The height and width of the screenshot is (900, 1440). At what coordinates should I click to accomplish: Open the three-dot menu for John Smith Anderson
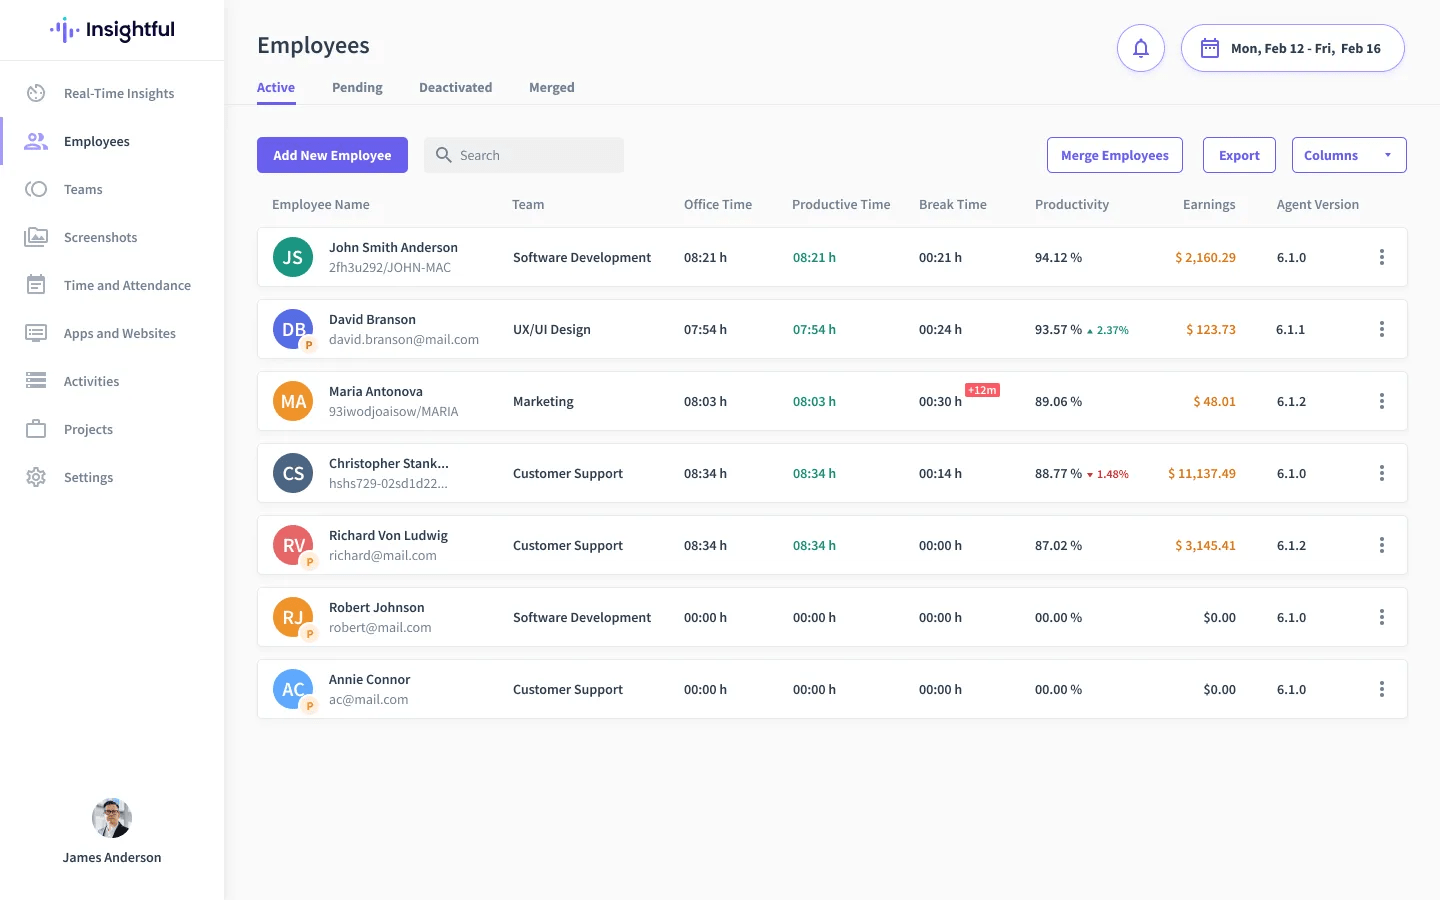click(x=1382, y=257)
